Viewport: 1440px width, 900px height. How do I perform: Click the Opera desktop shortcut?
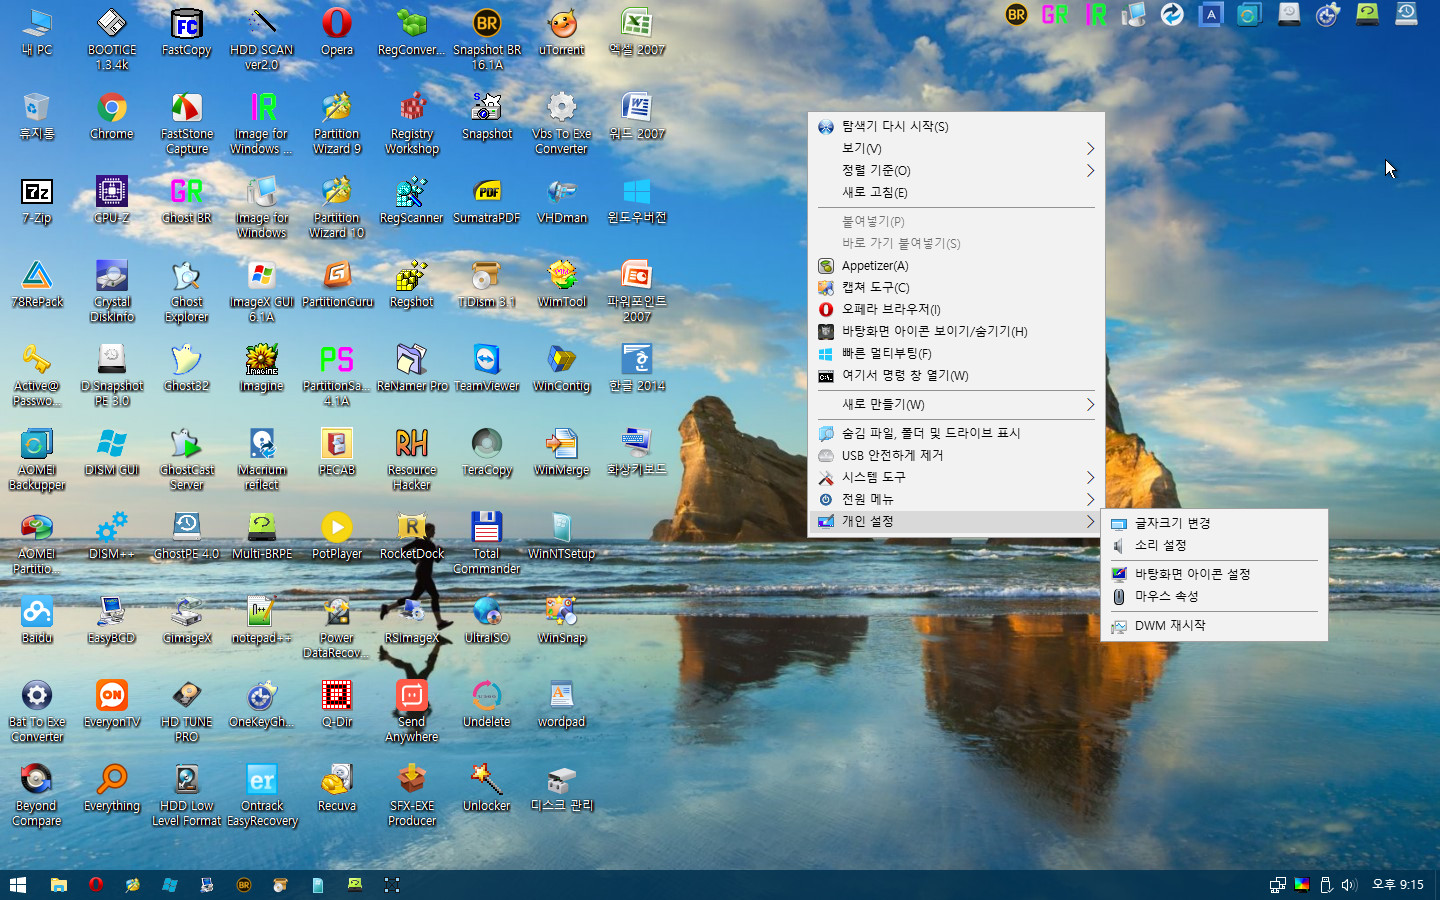click(x=337, y=32)
